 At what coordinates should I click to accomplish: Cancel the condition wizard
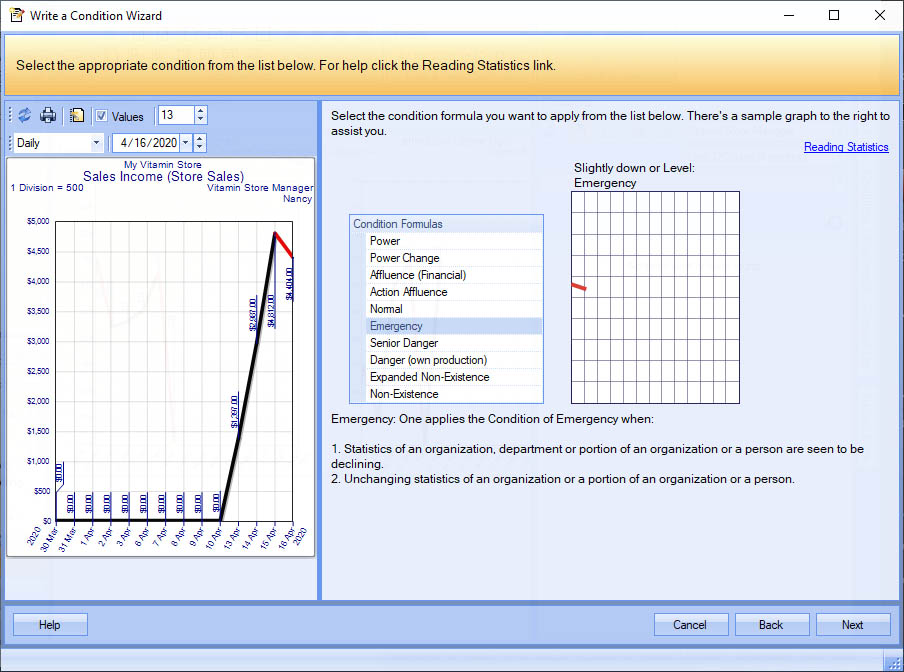click(691, 624)
